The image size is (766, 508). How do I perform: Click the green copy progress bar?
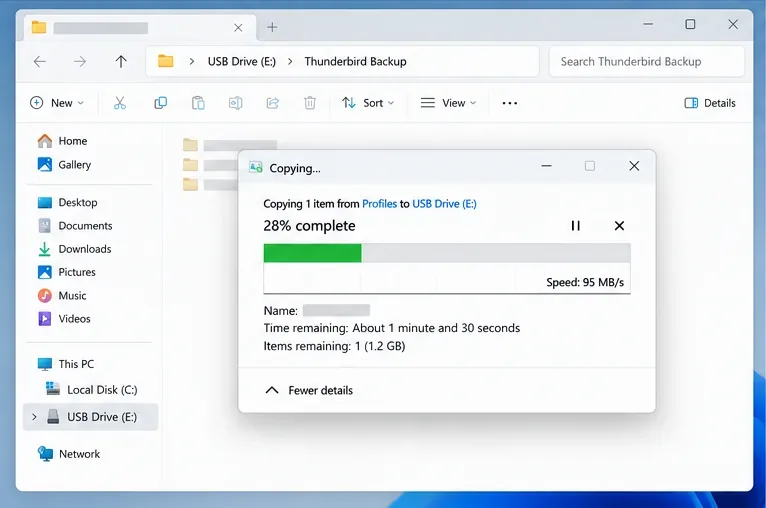(x=313, y=253)
